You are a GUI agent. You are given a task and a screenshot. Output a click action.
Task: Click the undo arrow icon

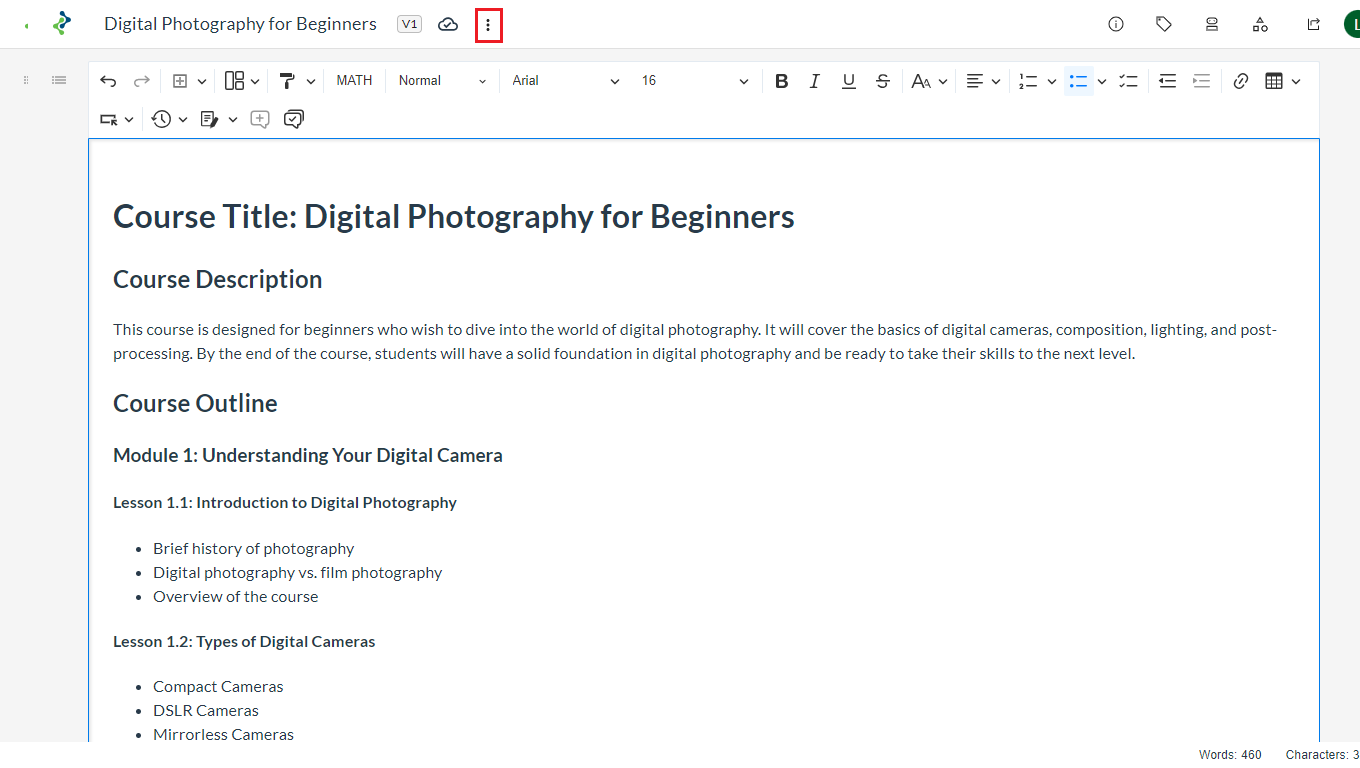[108, 81]
